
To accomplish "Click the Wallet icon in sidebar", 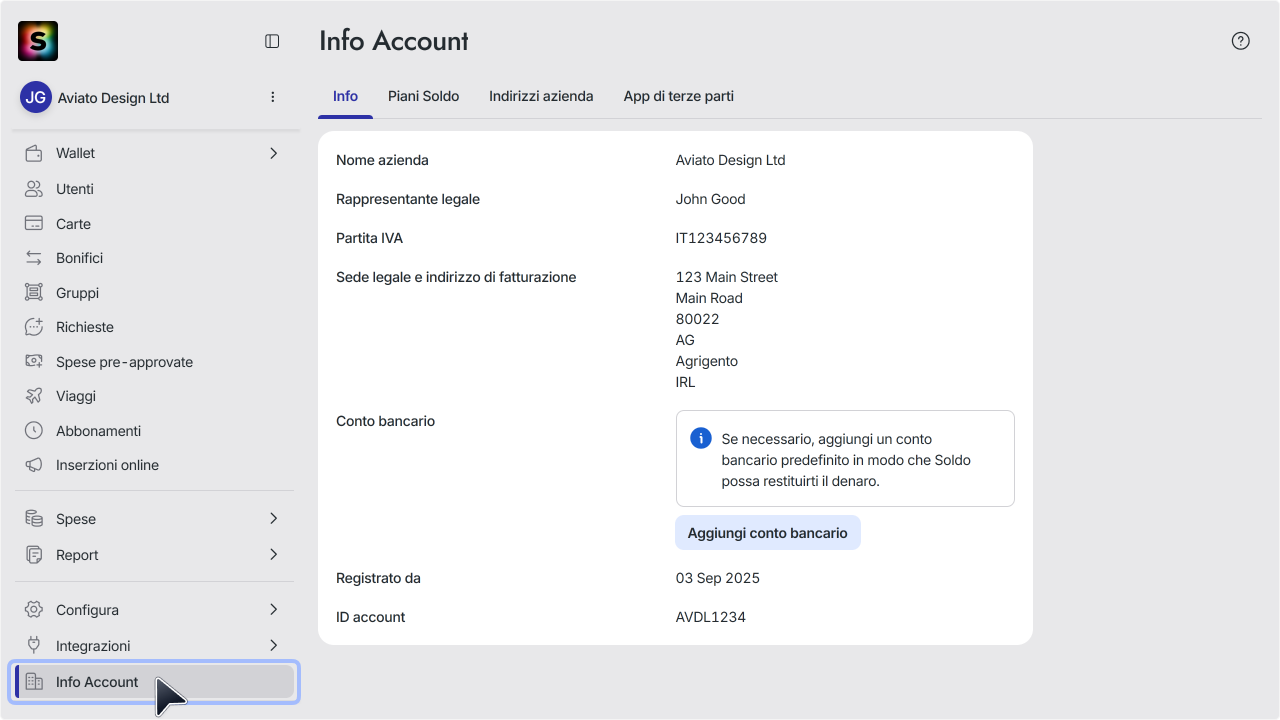I will 34,153.
